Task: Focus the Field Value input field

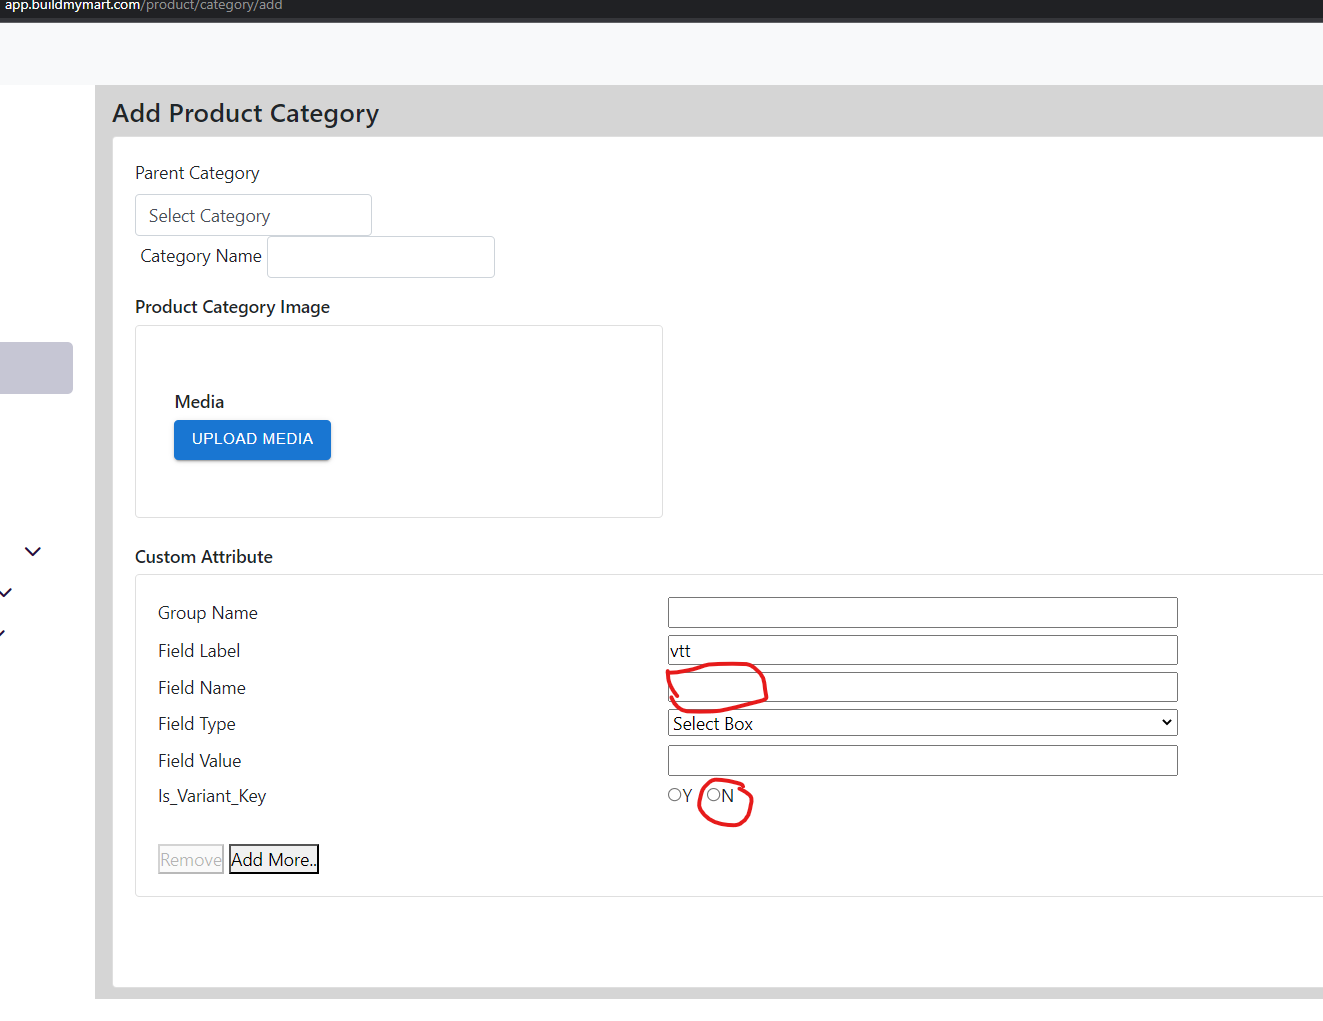Action: pos(922,760)
